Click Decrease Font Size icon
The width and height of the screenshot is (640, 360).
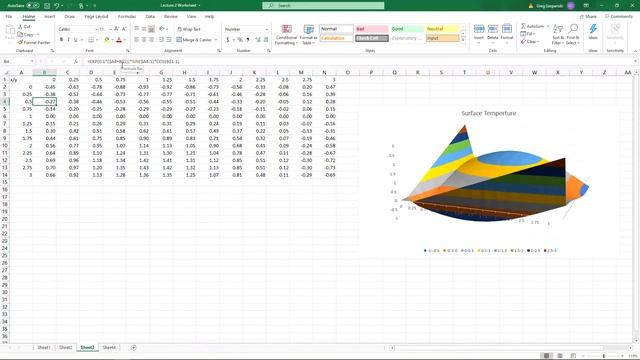pos(124,29)
